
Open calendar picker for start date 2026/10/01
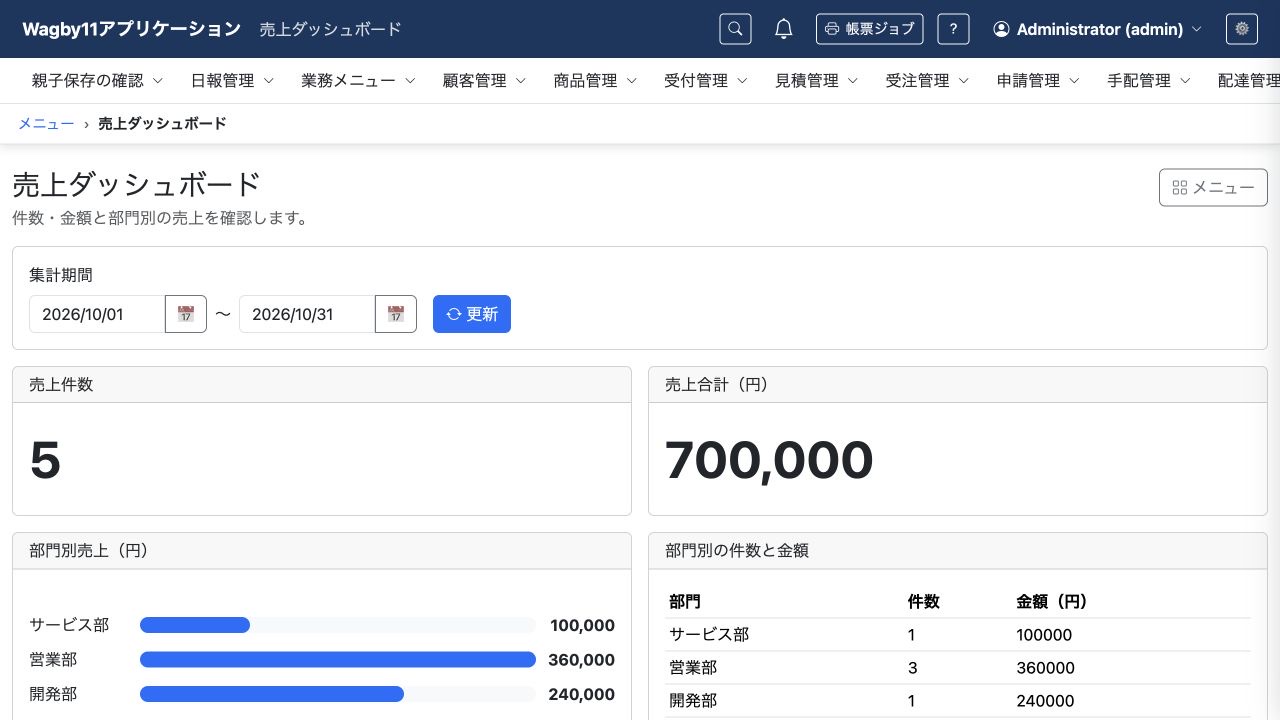pyautogui.click(x=186, y=314)
